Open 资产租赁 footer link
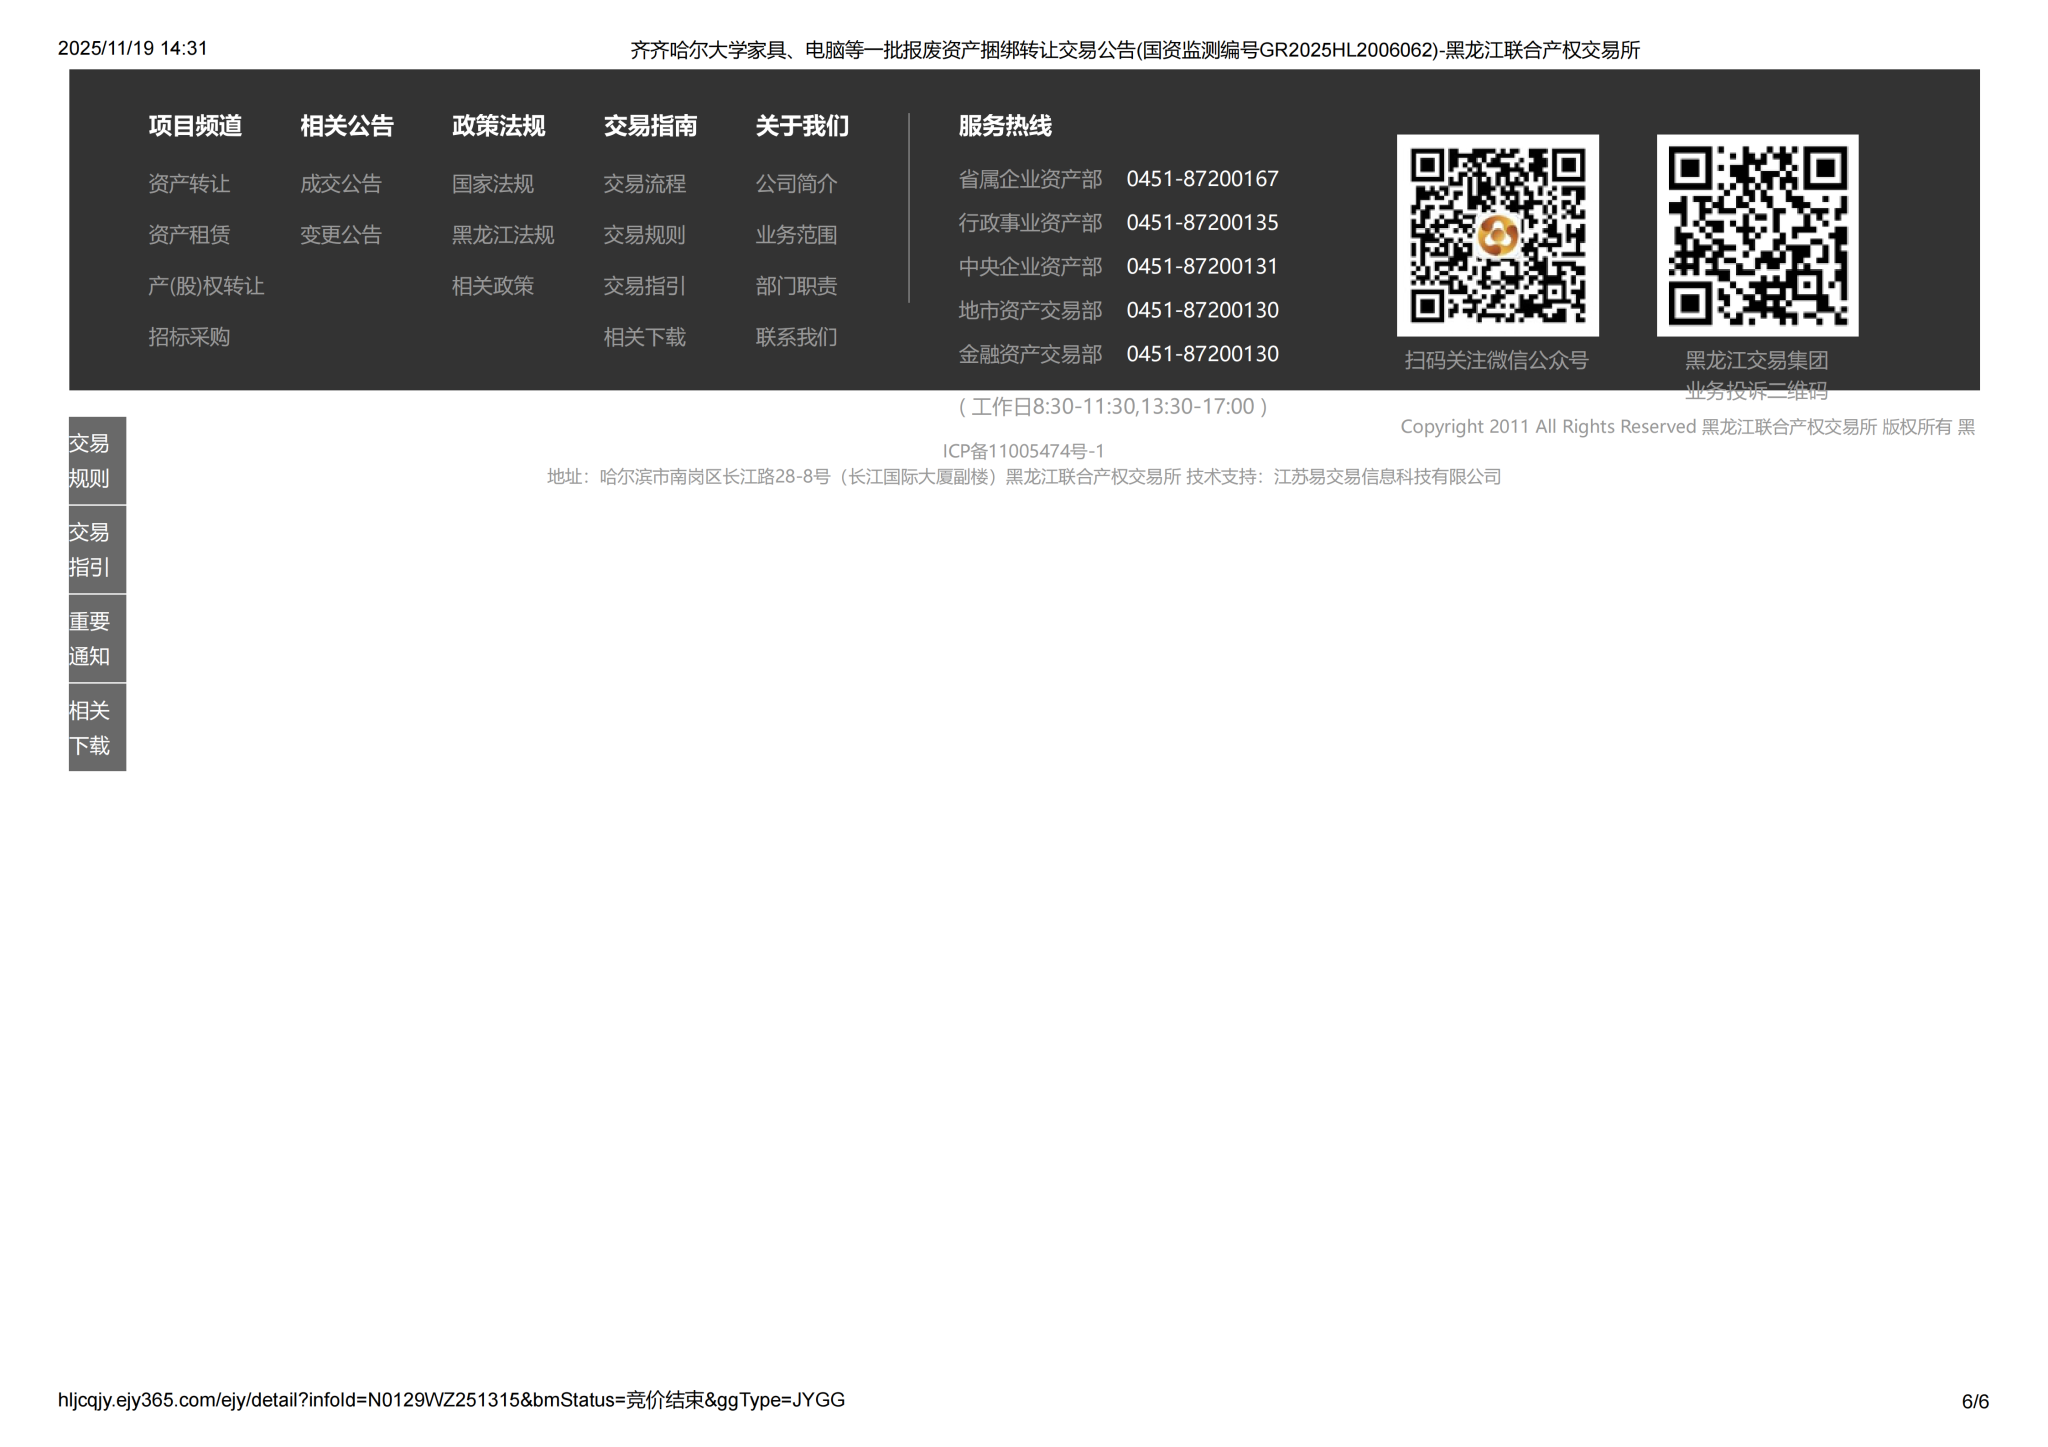Viewport: 2048px width, 1447px height. 189,235
